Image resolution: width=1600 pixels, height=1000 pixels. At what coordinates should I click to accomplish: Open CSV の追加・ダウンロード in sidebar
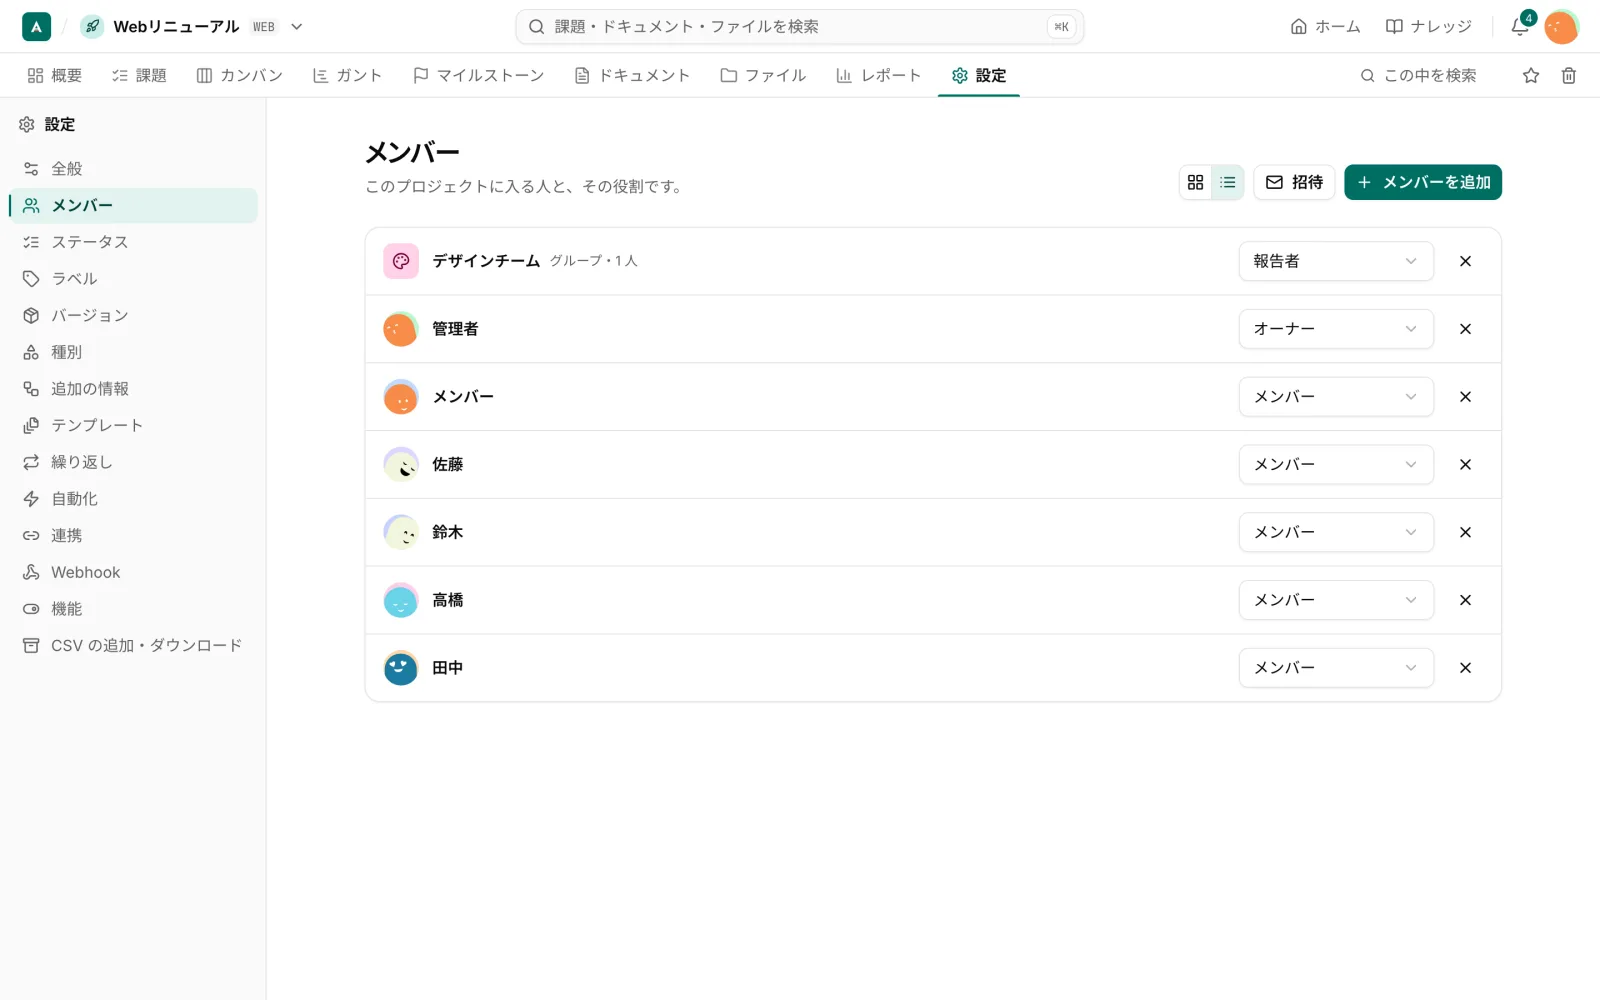coord(134,645)
